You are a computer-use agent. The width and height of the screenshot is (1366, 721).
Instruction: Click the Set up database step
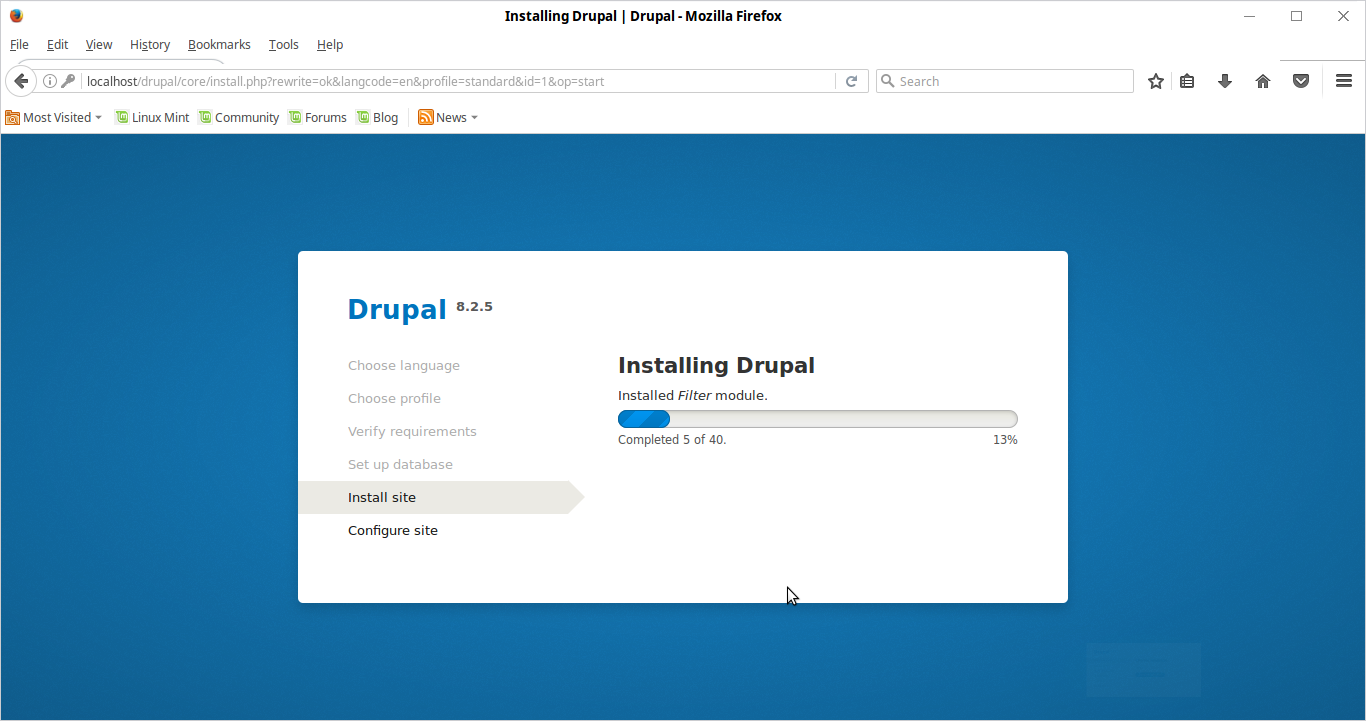(x=400, y=464)
